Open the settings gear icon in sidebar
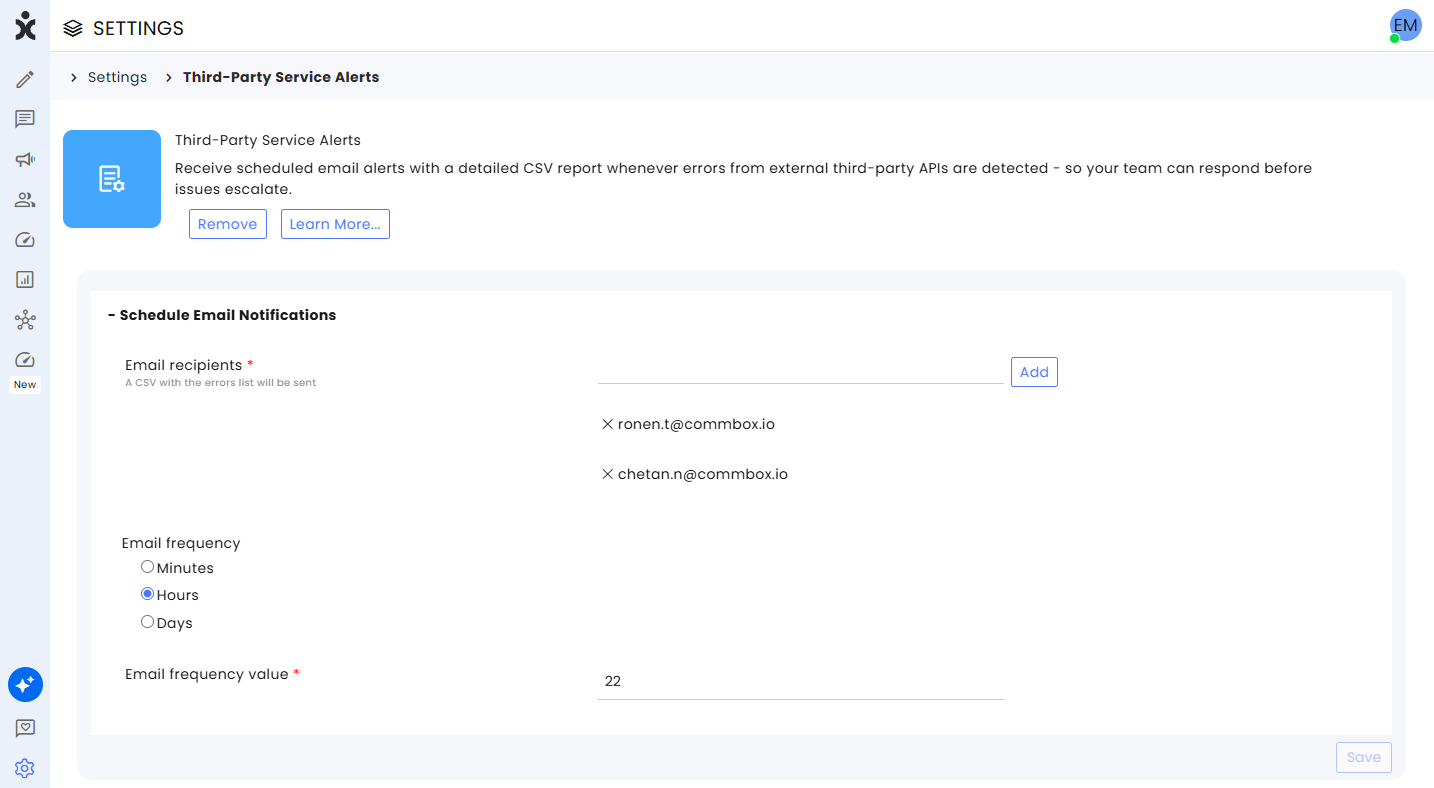 (x=25, y=768)
